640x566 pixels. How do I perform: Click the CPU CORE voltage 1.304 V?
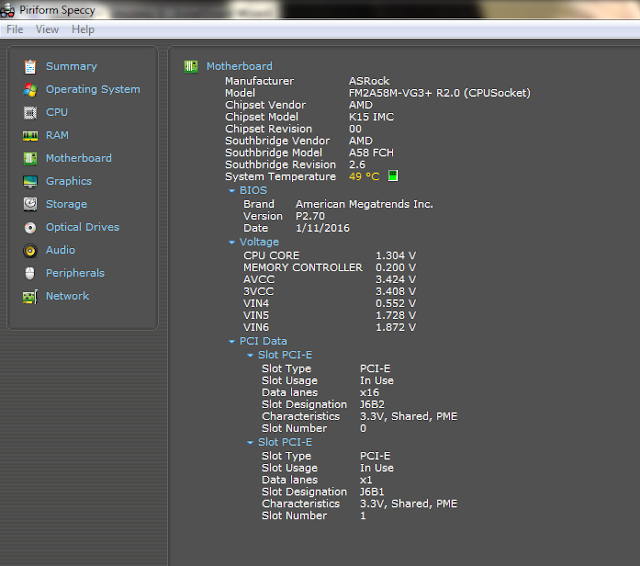tap(396, 255)
